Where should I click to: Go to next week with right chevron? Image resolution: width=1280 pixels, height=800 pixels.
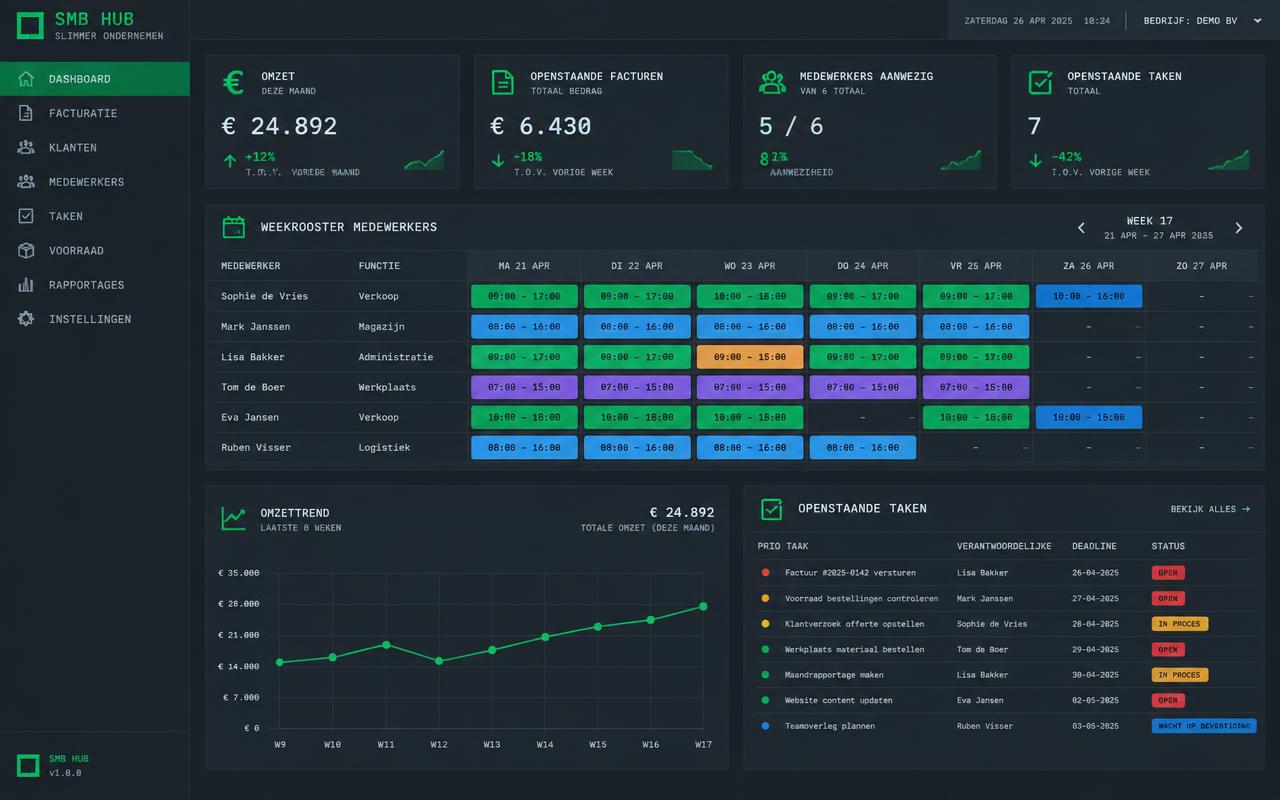(1239, 228)
